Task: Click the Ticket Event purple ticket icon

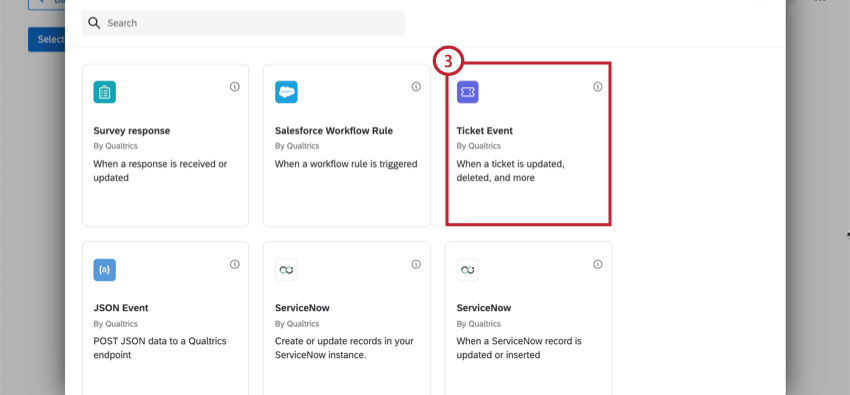Action: click(x=468, y=92)
